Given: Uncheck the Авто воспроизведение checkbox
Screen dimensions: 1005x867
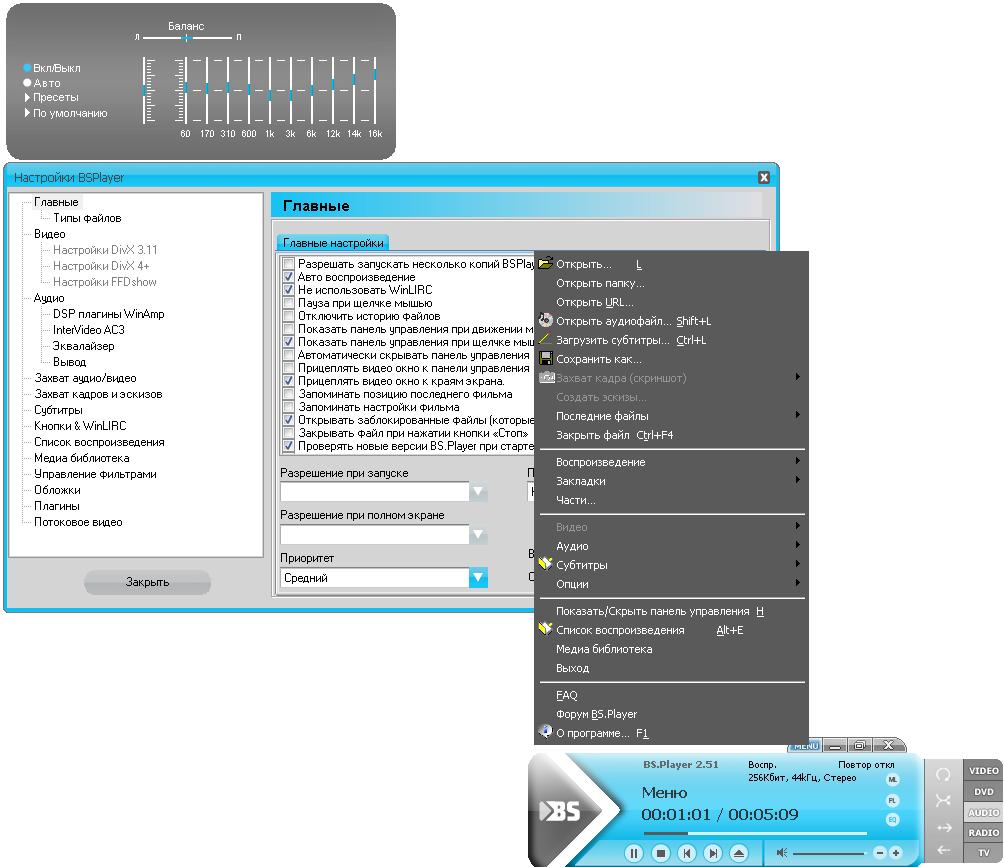Looking at the screenshot, I should [289, 277].
